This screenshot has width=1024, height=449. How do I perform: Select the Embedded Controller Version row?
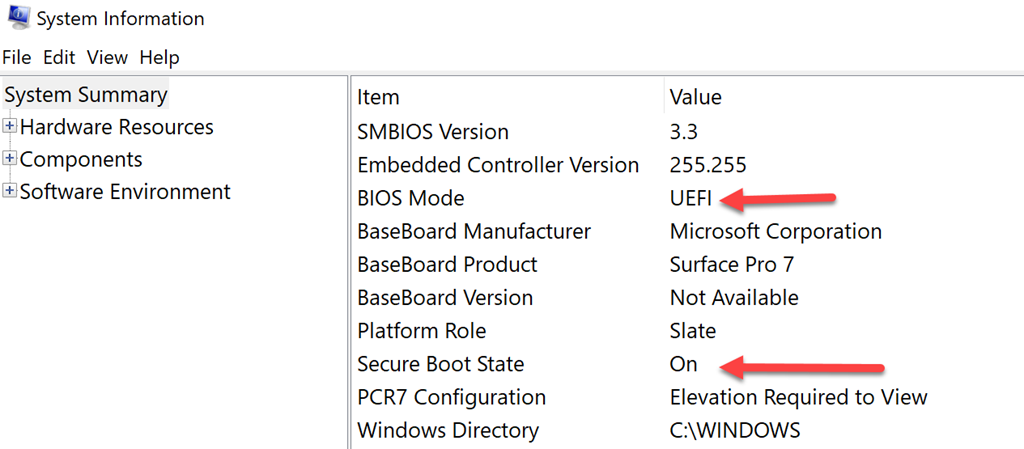click(497, 165)
